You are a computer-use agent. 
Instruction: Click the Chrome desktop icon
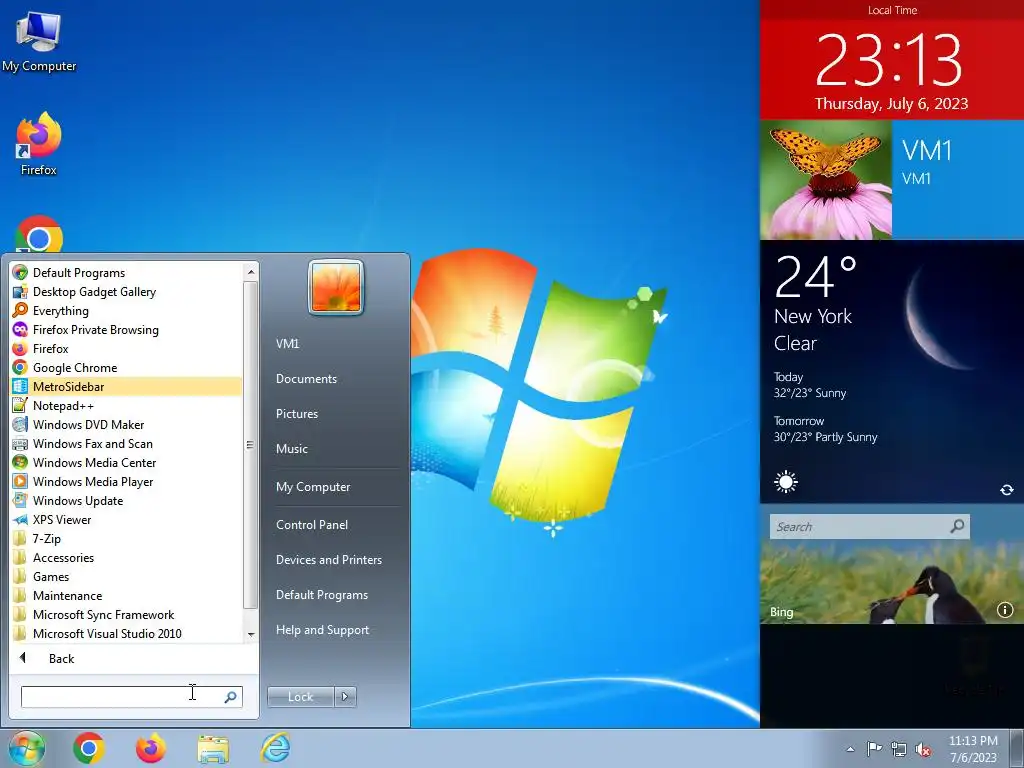[x=39, y=235]
